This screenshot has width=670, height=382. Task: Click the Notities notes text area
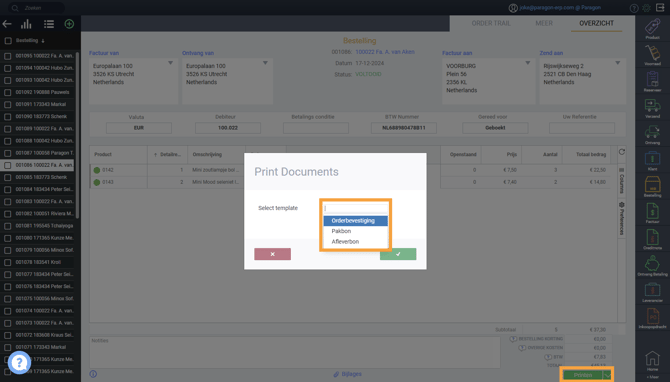point(295,352)
